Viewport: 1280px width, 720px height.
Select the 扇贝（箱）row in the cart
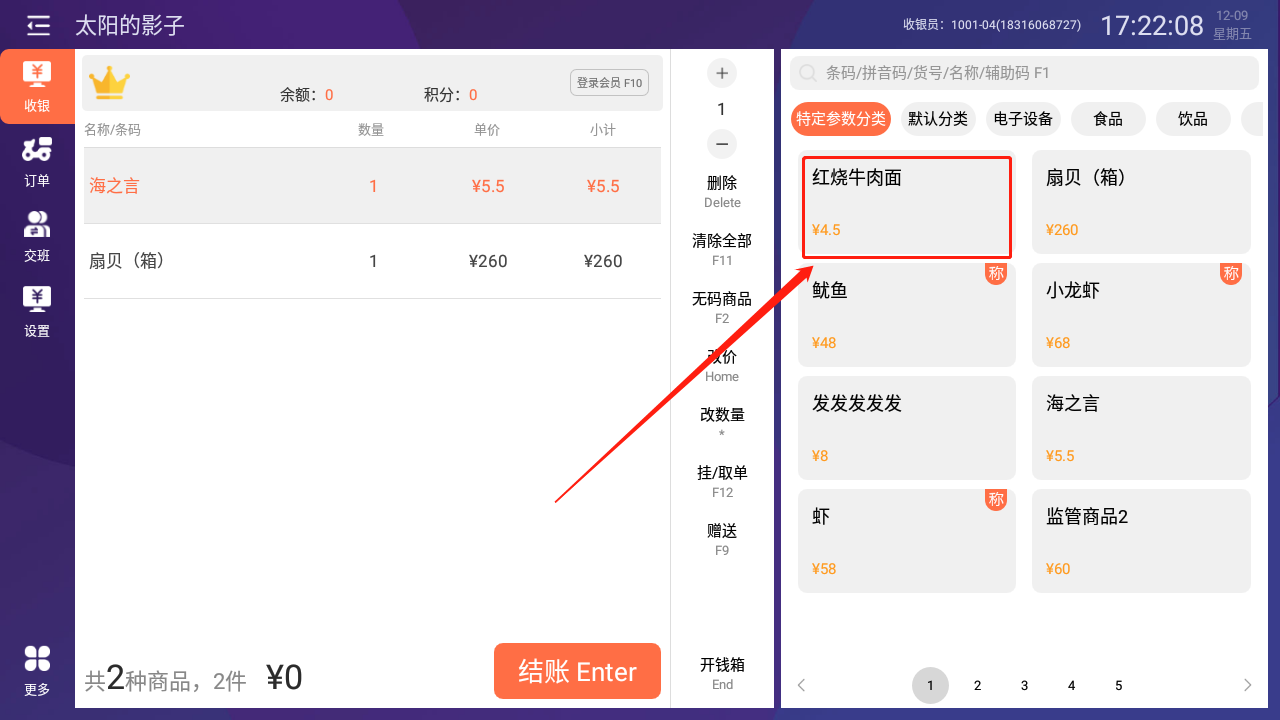pyautogui.click(x=372, y=261)
